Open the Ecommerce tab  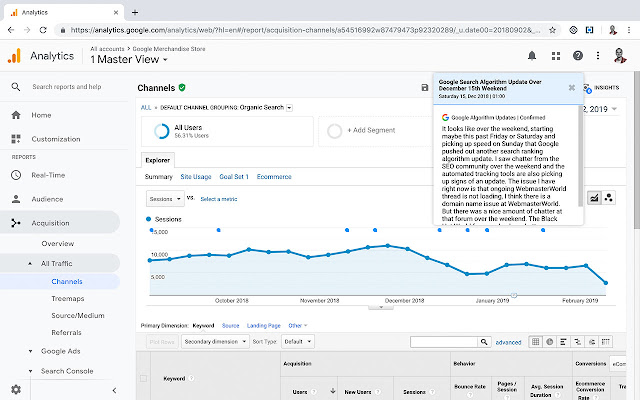[x=273, y=176]
